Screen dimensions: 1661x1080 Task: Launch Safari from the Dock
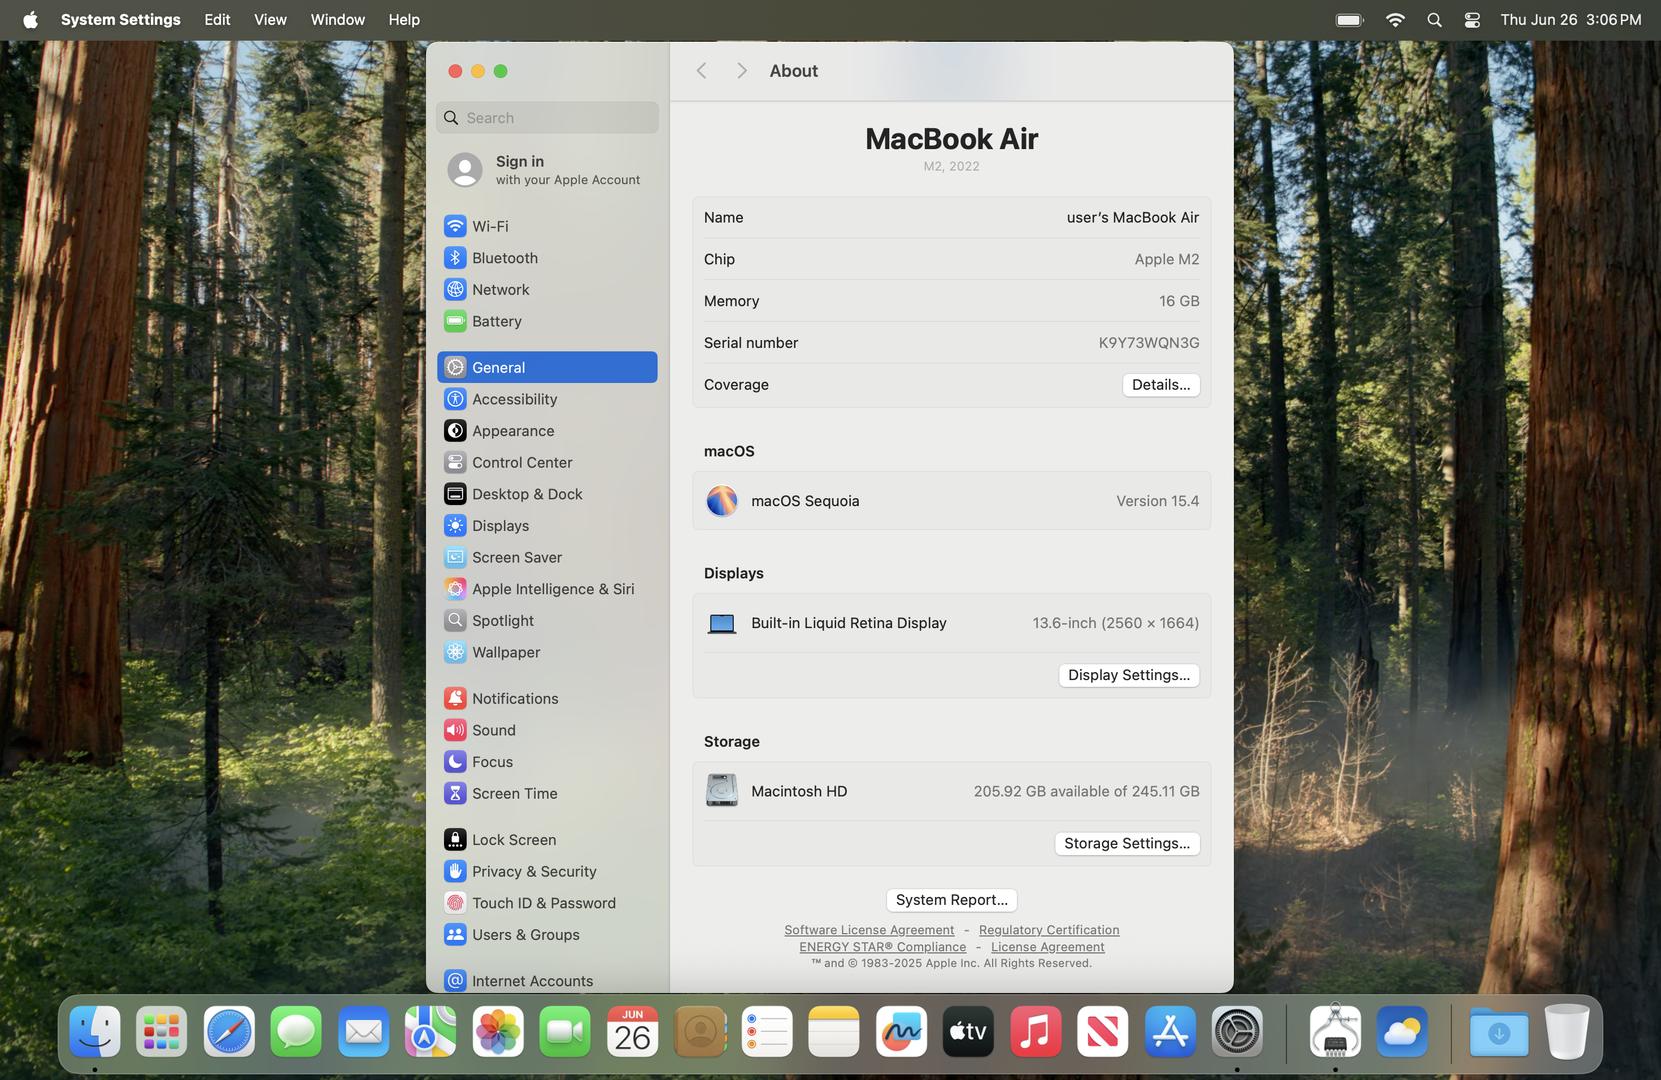(x=229, y=1032)
